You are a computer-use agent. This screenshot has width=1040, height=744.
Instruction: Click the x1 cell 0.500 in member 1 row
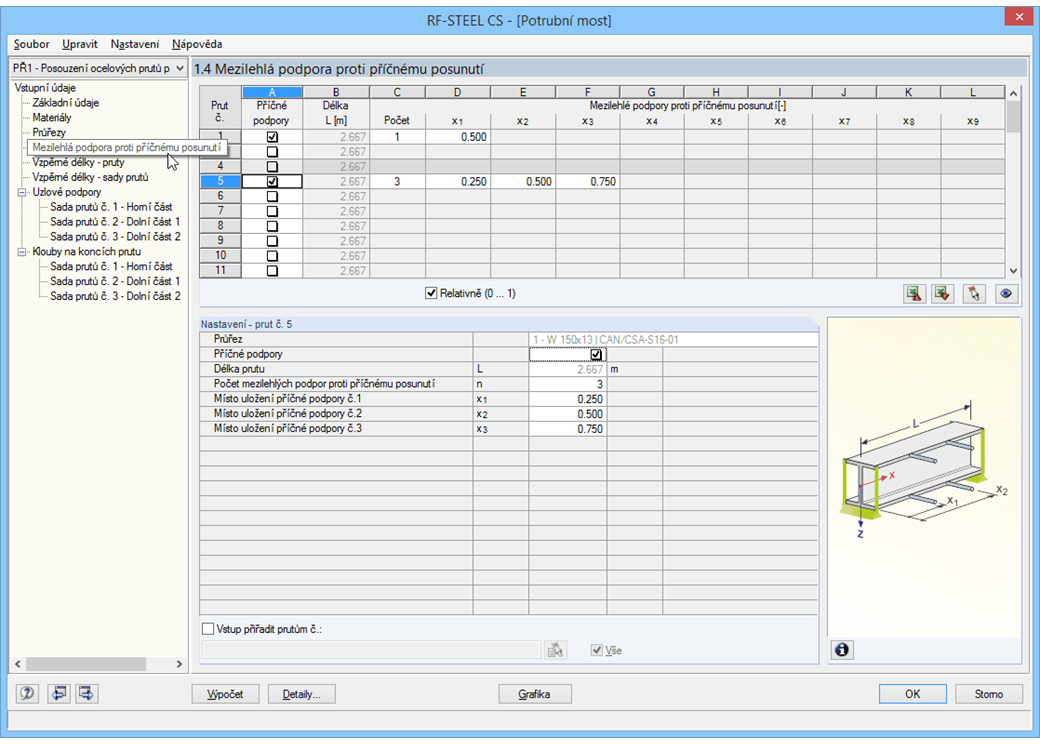tap(458, 137)
